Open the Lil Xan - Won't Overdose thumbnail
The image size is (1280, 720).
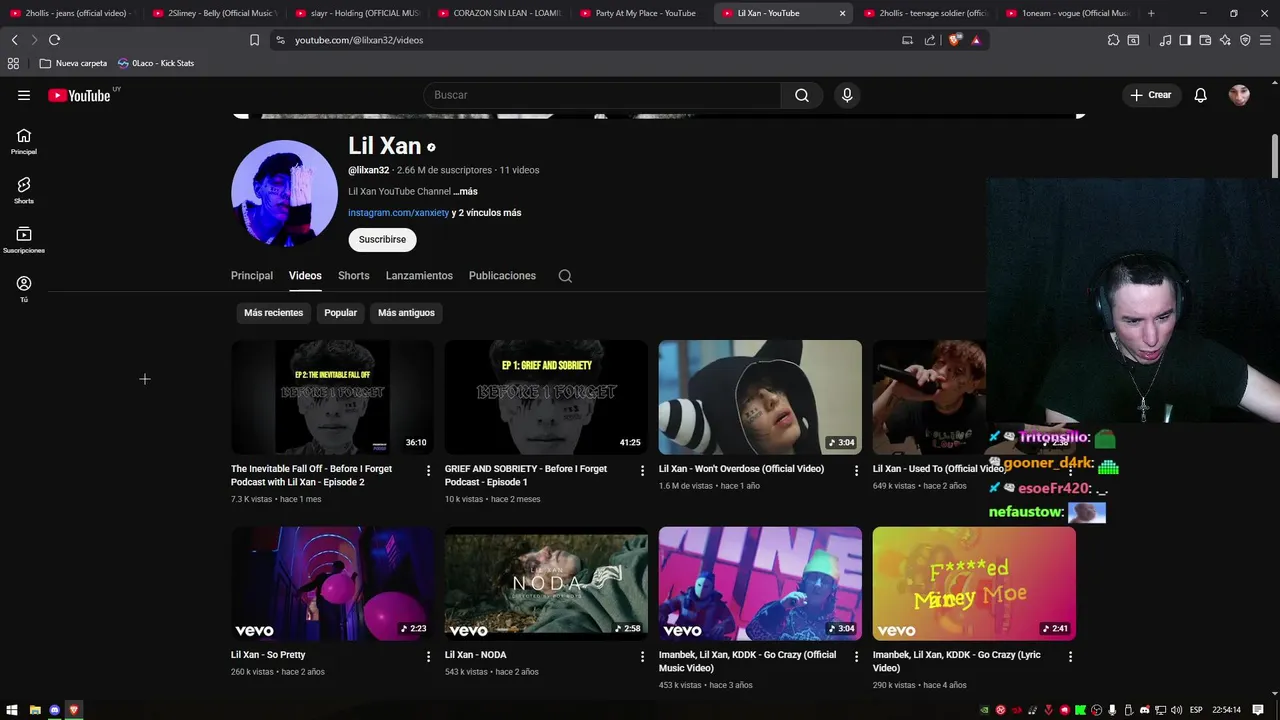point(760,397)
